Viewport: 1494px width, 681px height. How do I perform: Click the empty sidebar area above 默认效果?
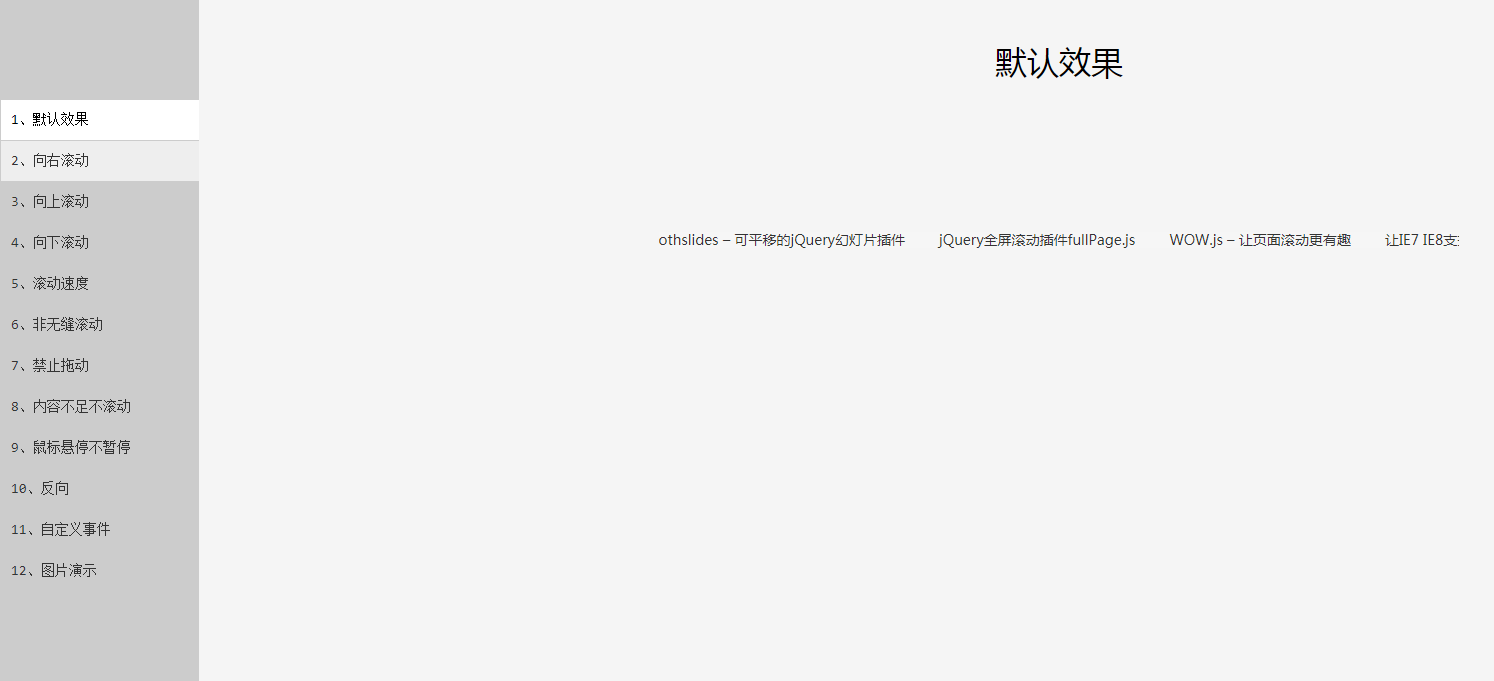click(99, 50)
